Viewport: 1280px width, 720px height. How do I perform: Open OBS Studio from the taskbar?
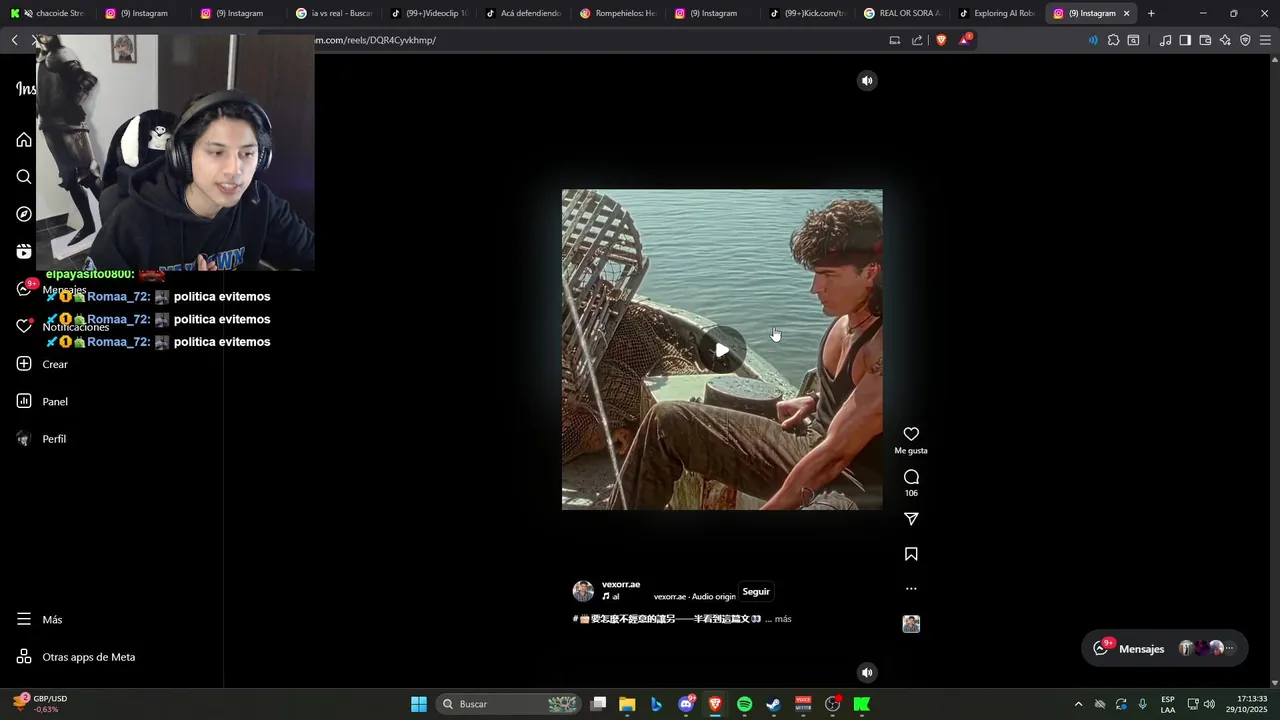(832, 704)
